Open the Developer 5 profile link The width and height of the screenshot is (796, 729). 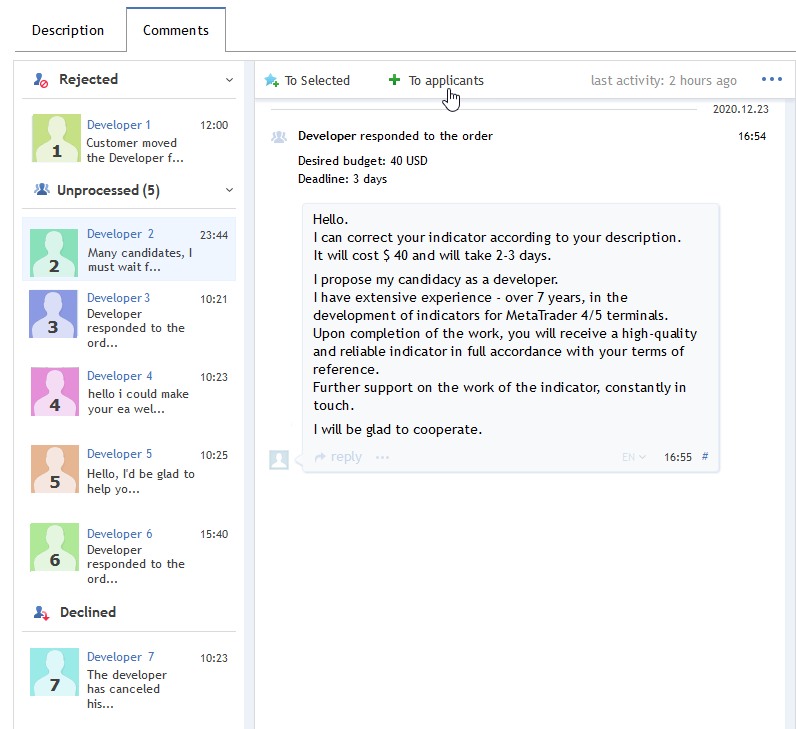[119, 454]
